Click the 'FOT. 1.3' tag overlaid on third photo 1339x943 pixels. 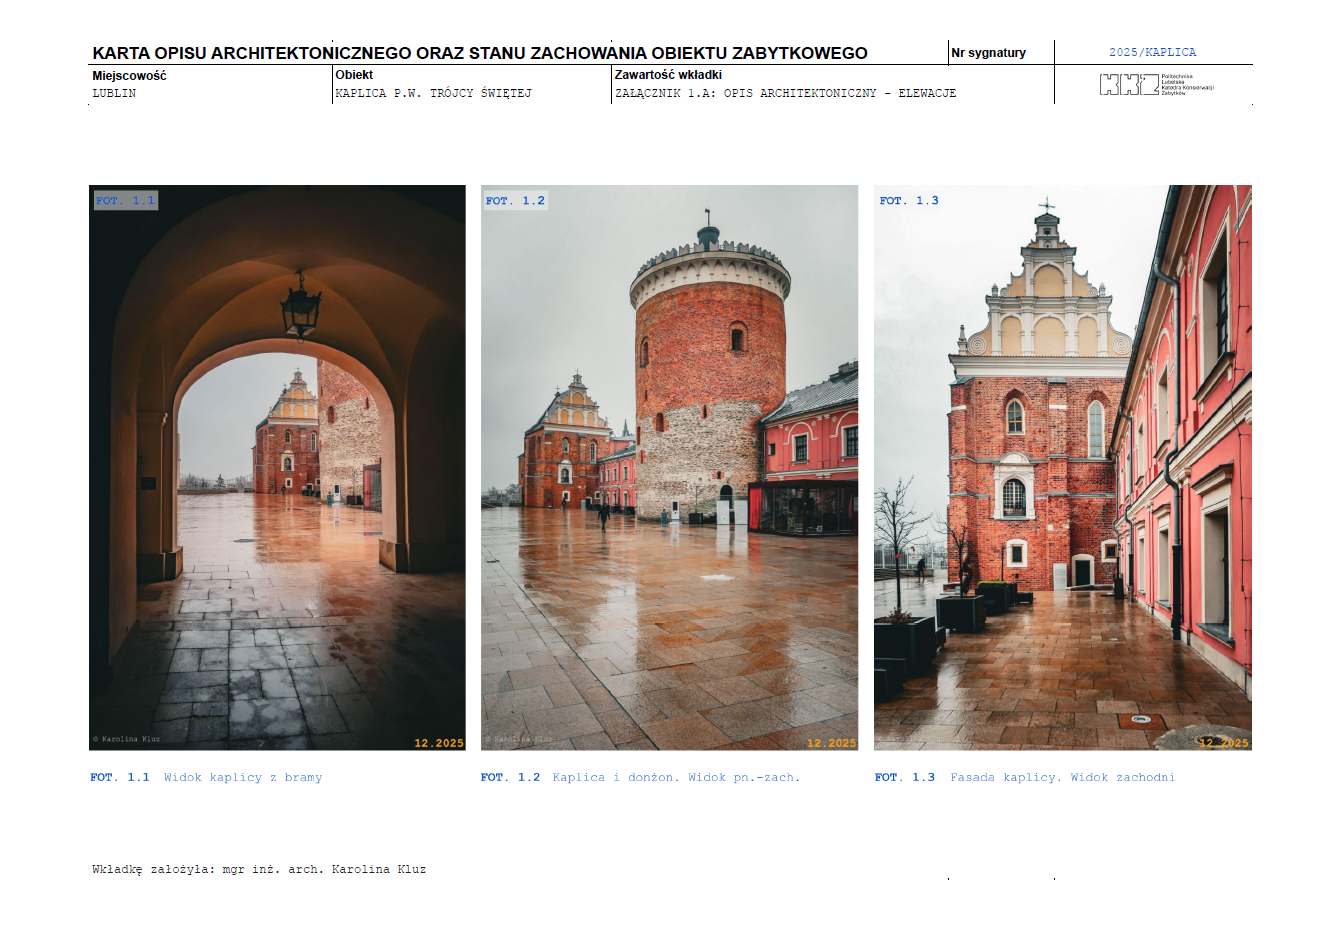909,200
